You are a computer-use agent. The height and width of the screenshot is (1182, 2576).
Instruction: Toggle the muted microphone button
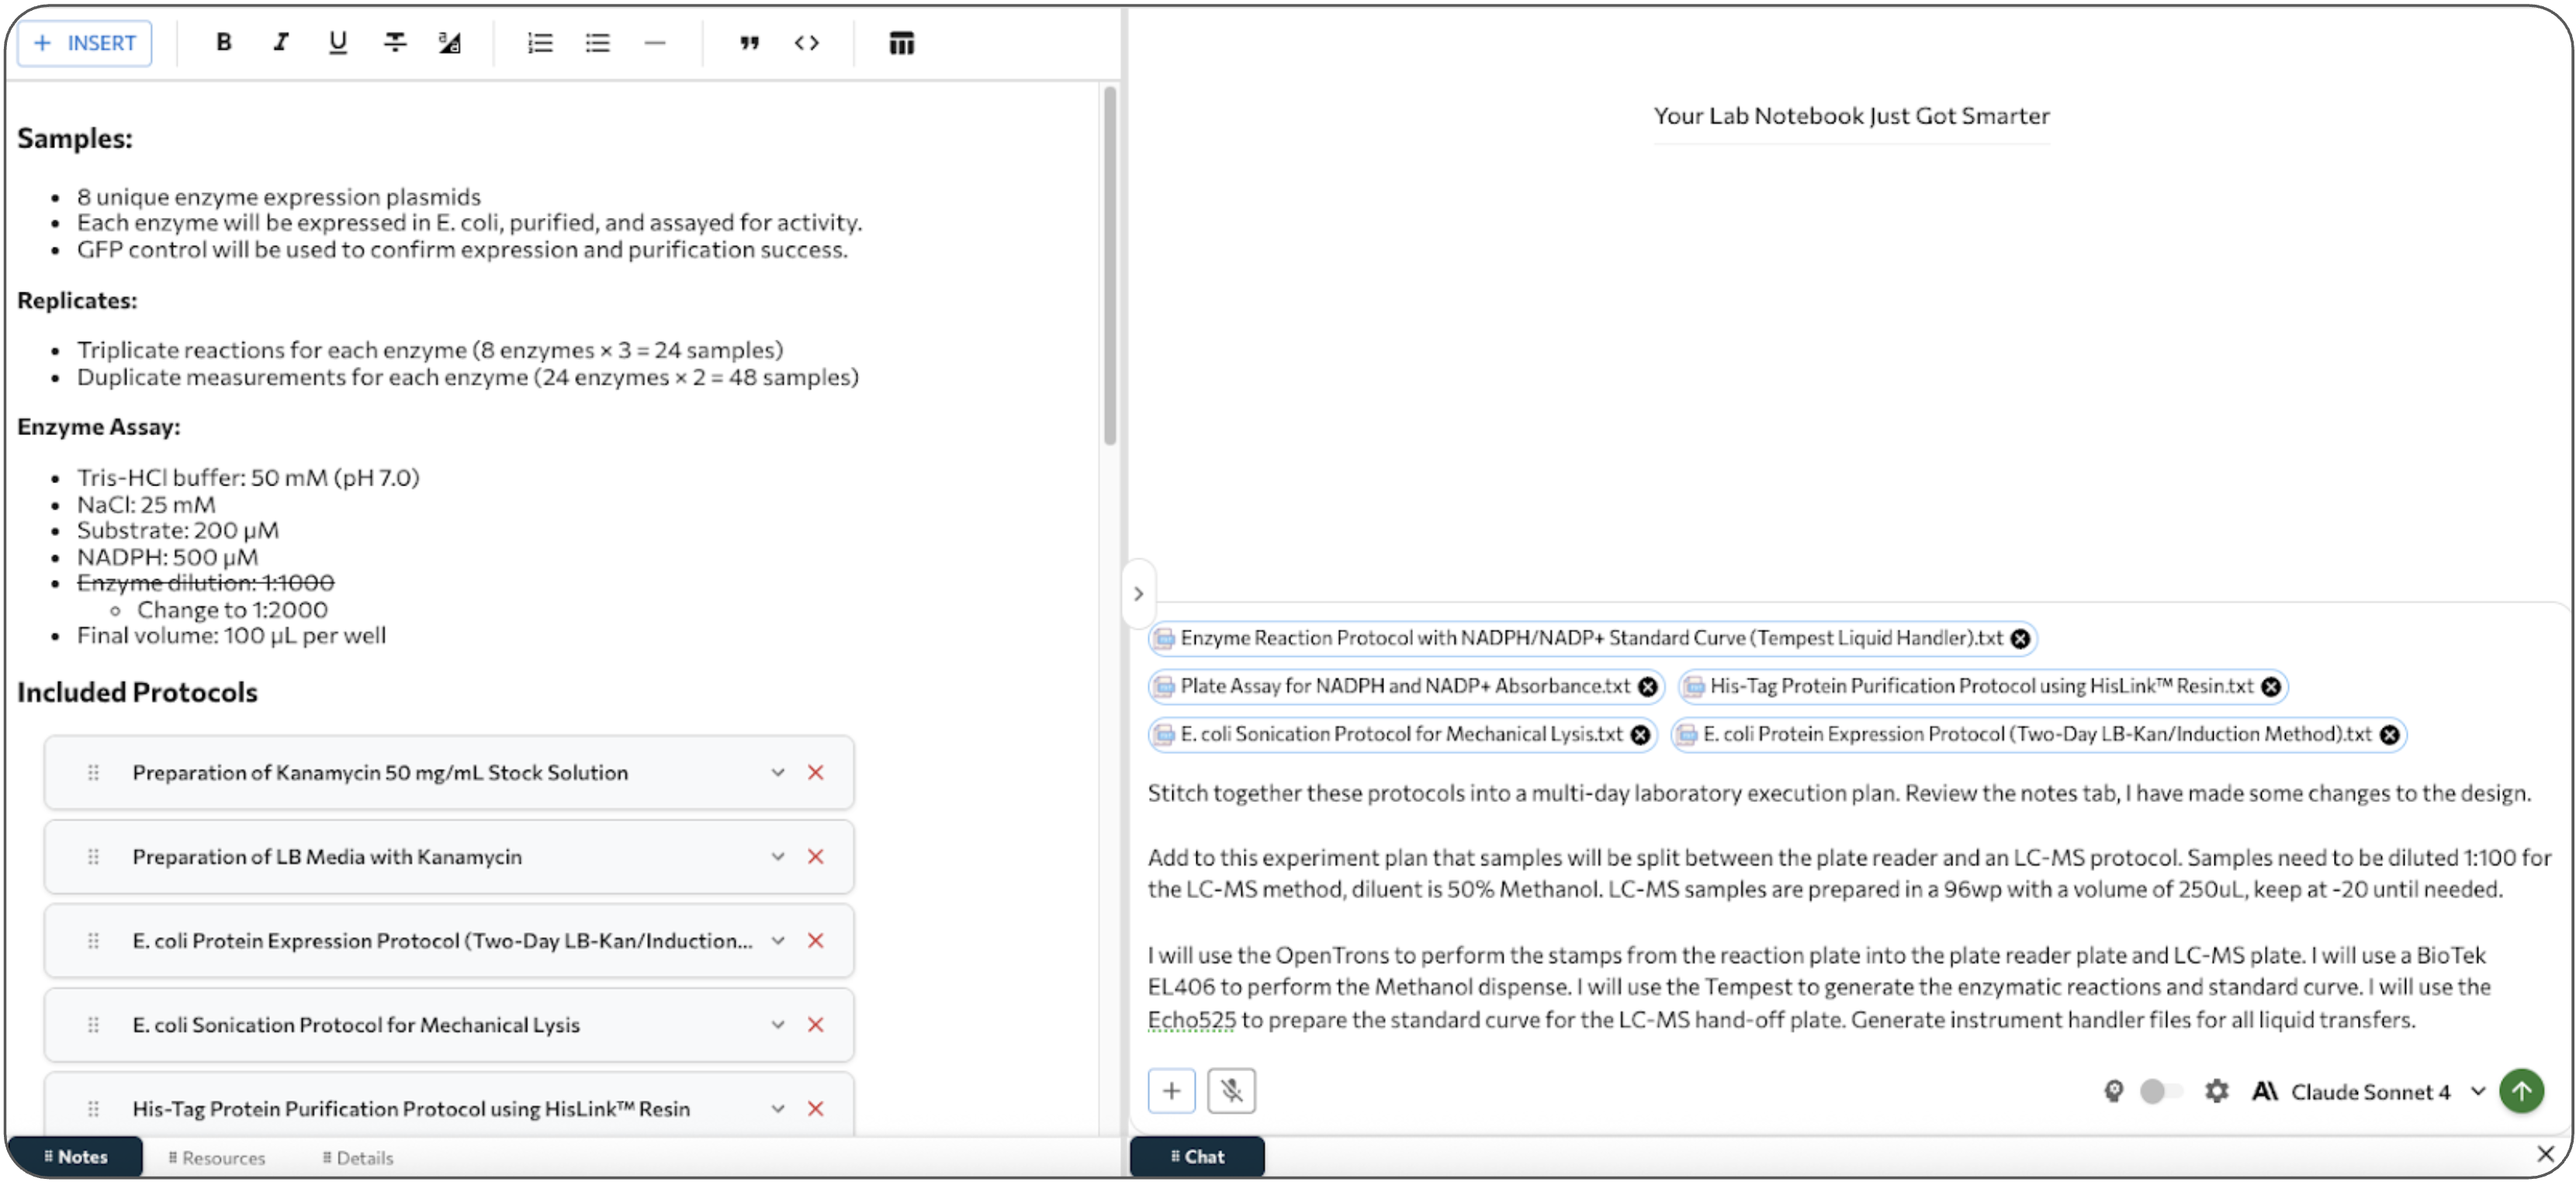point(1231,1090)
